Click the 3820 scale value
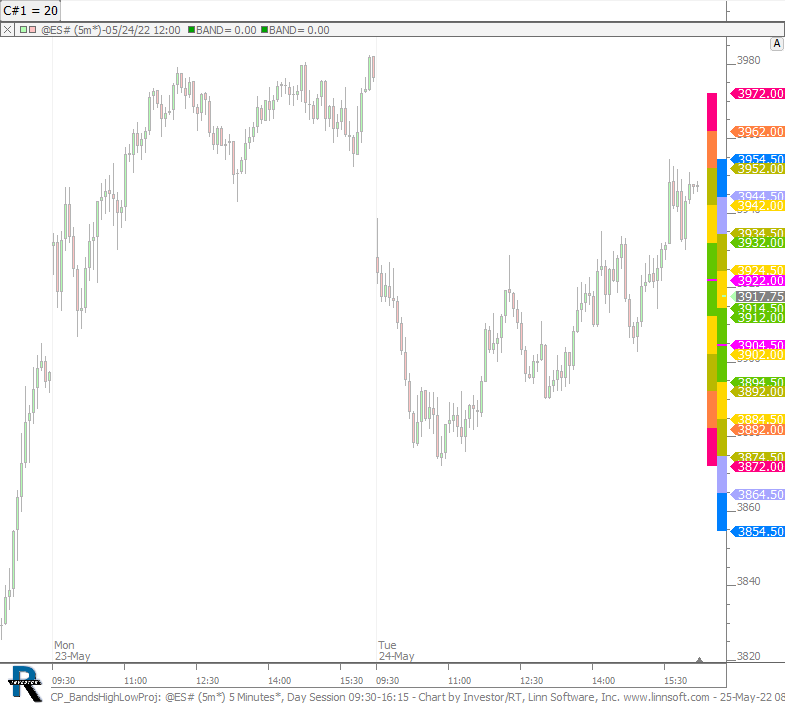Viewport: 785px width, 704px height. pos(748,656)
